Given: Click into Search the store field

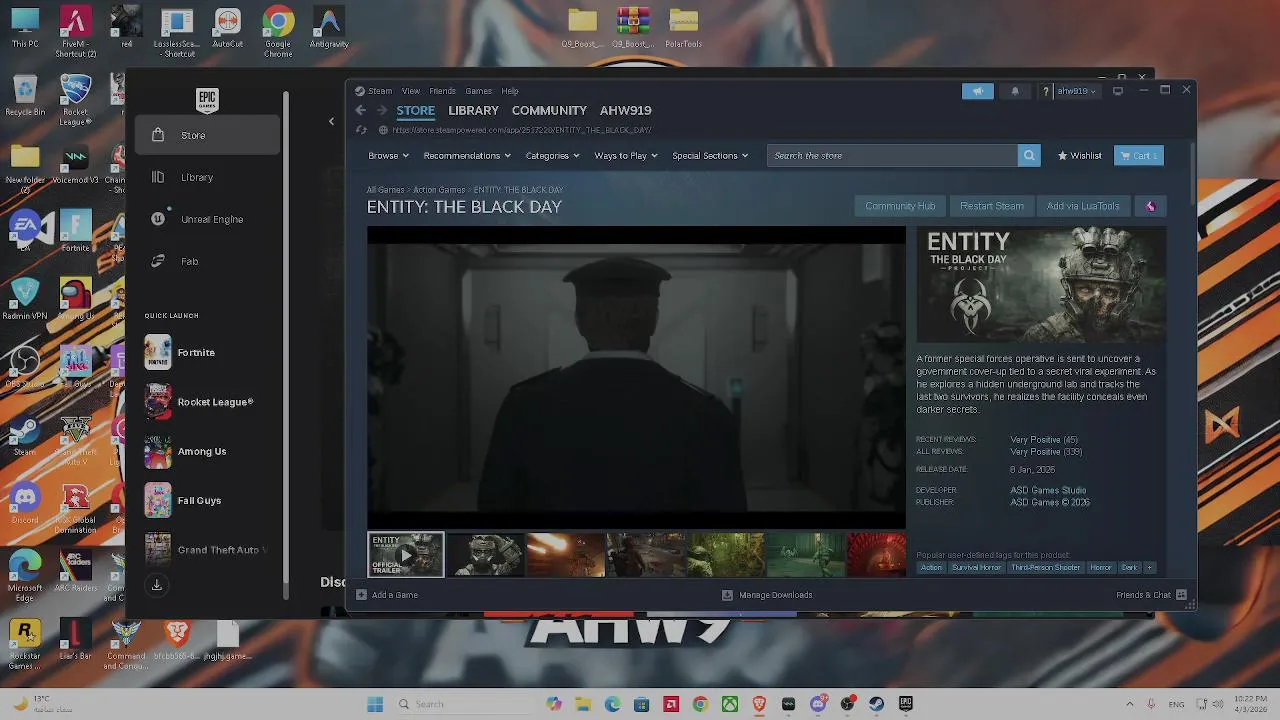Looking at the screenshot, I should [x=892, y=156].
